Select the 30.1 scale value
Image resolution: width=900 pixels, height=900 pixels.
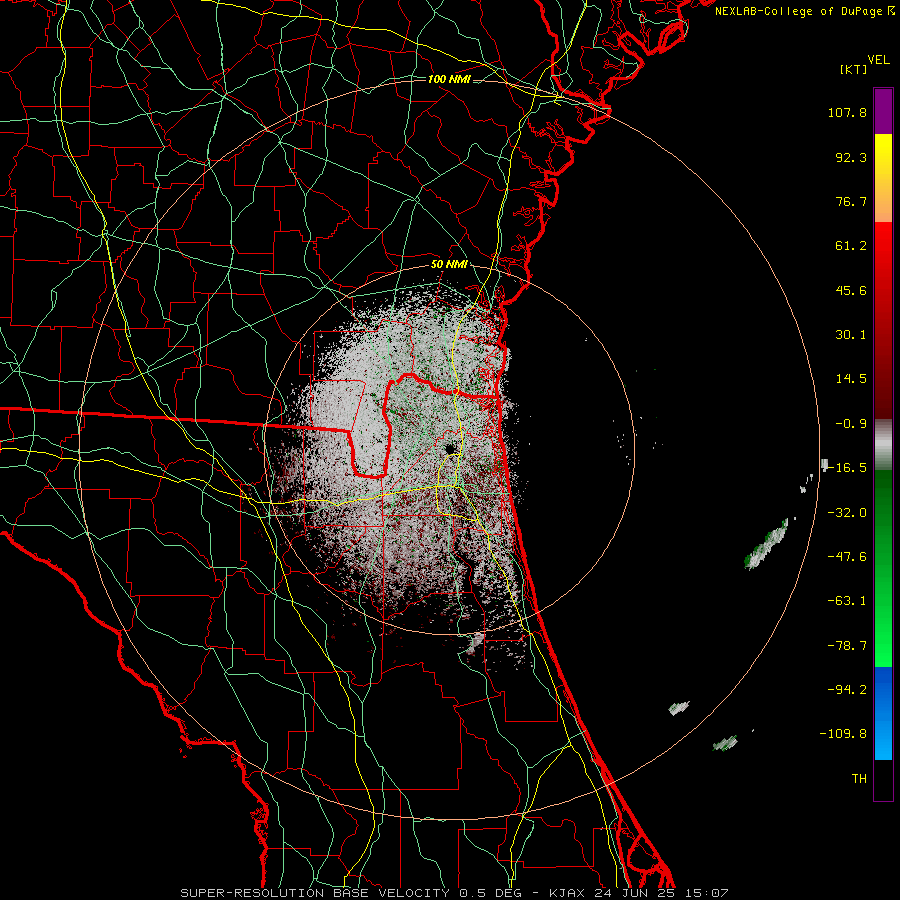pos(851,335)
